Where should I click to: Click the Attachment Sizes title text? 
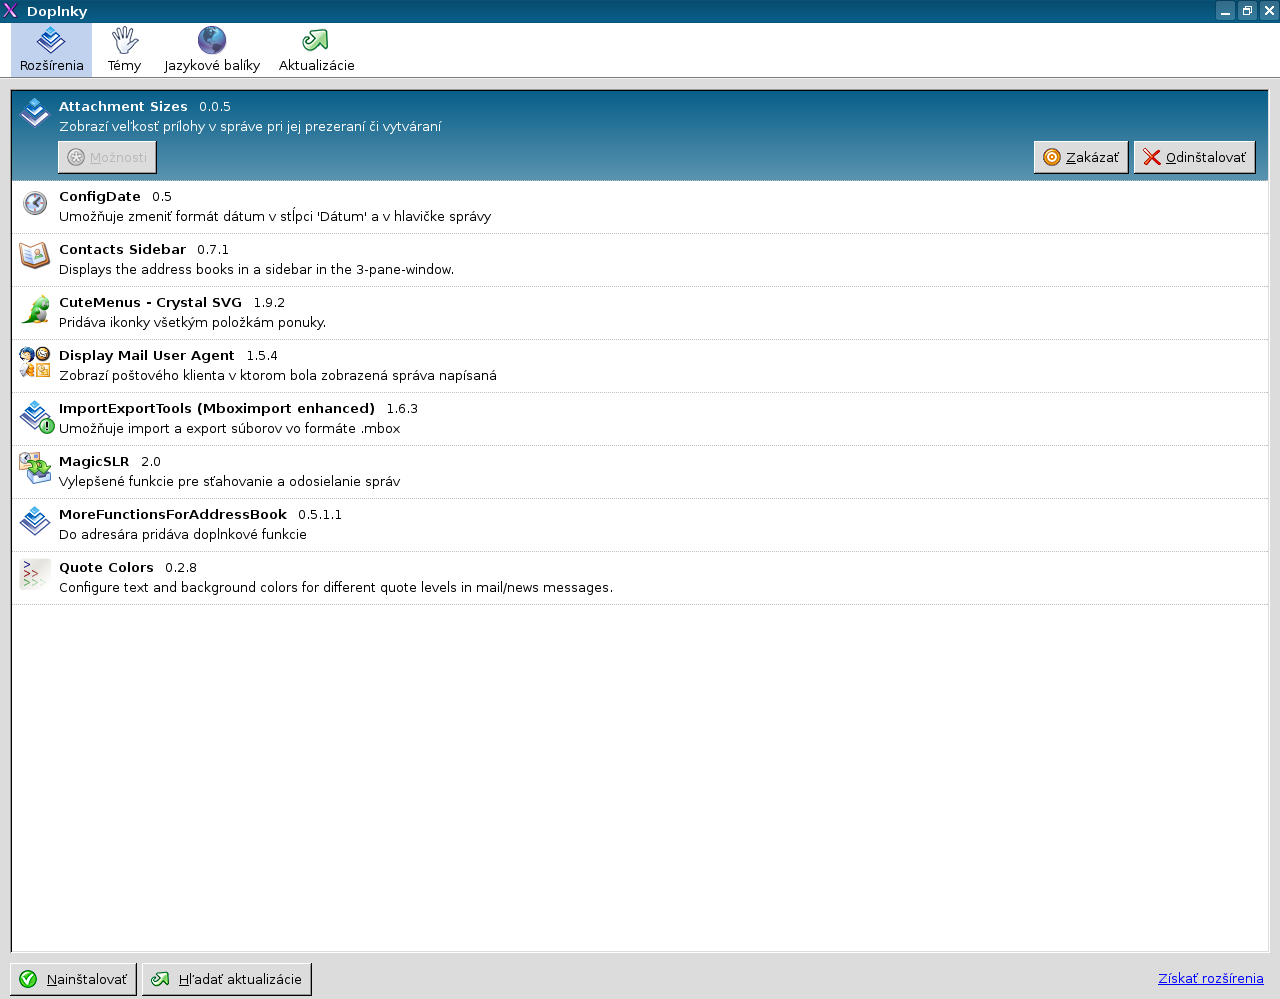tap(123, 106)
